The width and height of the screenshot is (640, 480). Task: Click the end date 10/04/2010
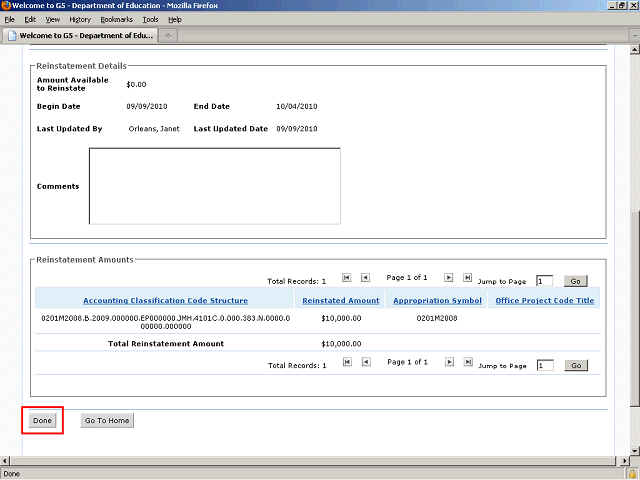[297, 107]
